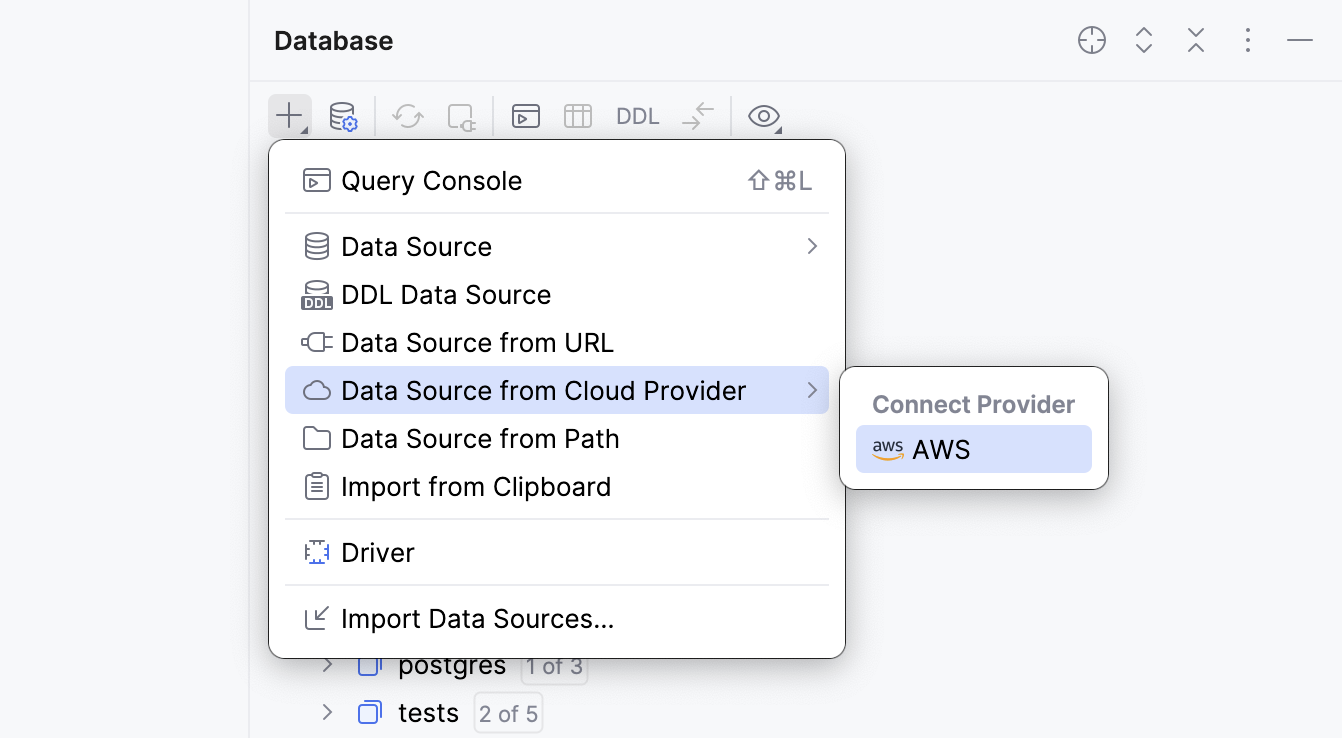Expand the postgres tree node
This screenshot has width=1342, height=738.
pyautogui.click(x=327, y=665)
